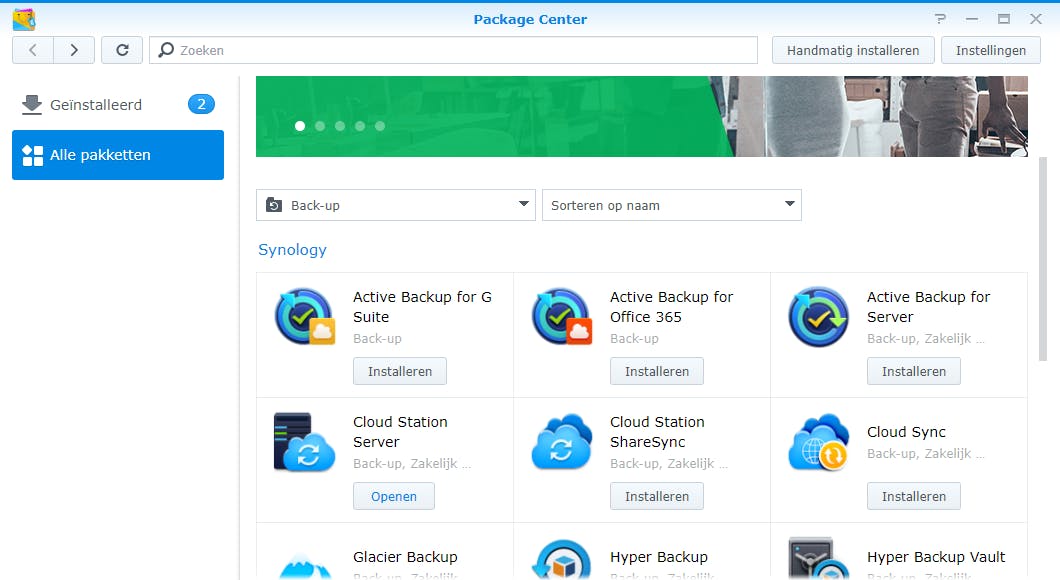Image resolution: width=1060 pixels, height=580 pixels.
Task: Open the help question mark button
Action: pos(940,19)
